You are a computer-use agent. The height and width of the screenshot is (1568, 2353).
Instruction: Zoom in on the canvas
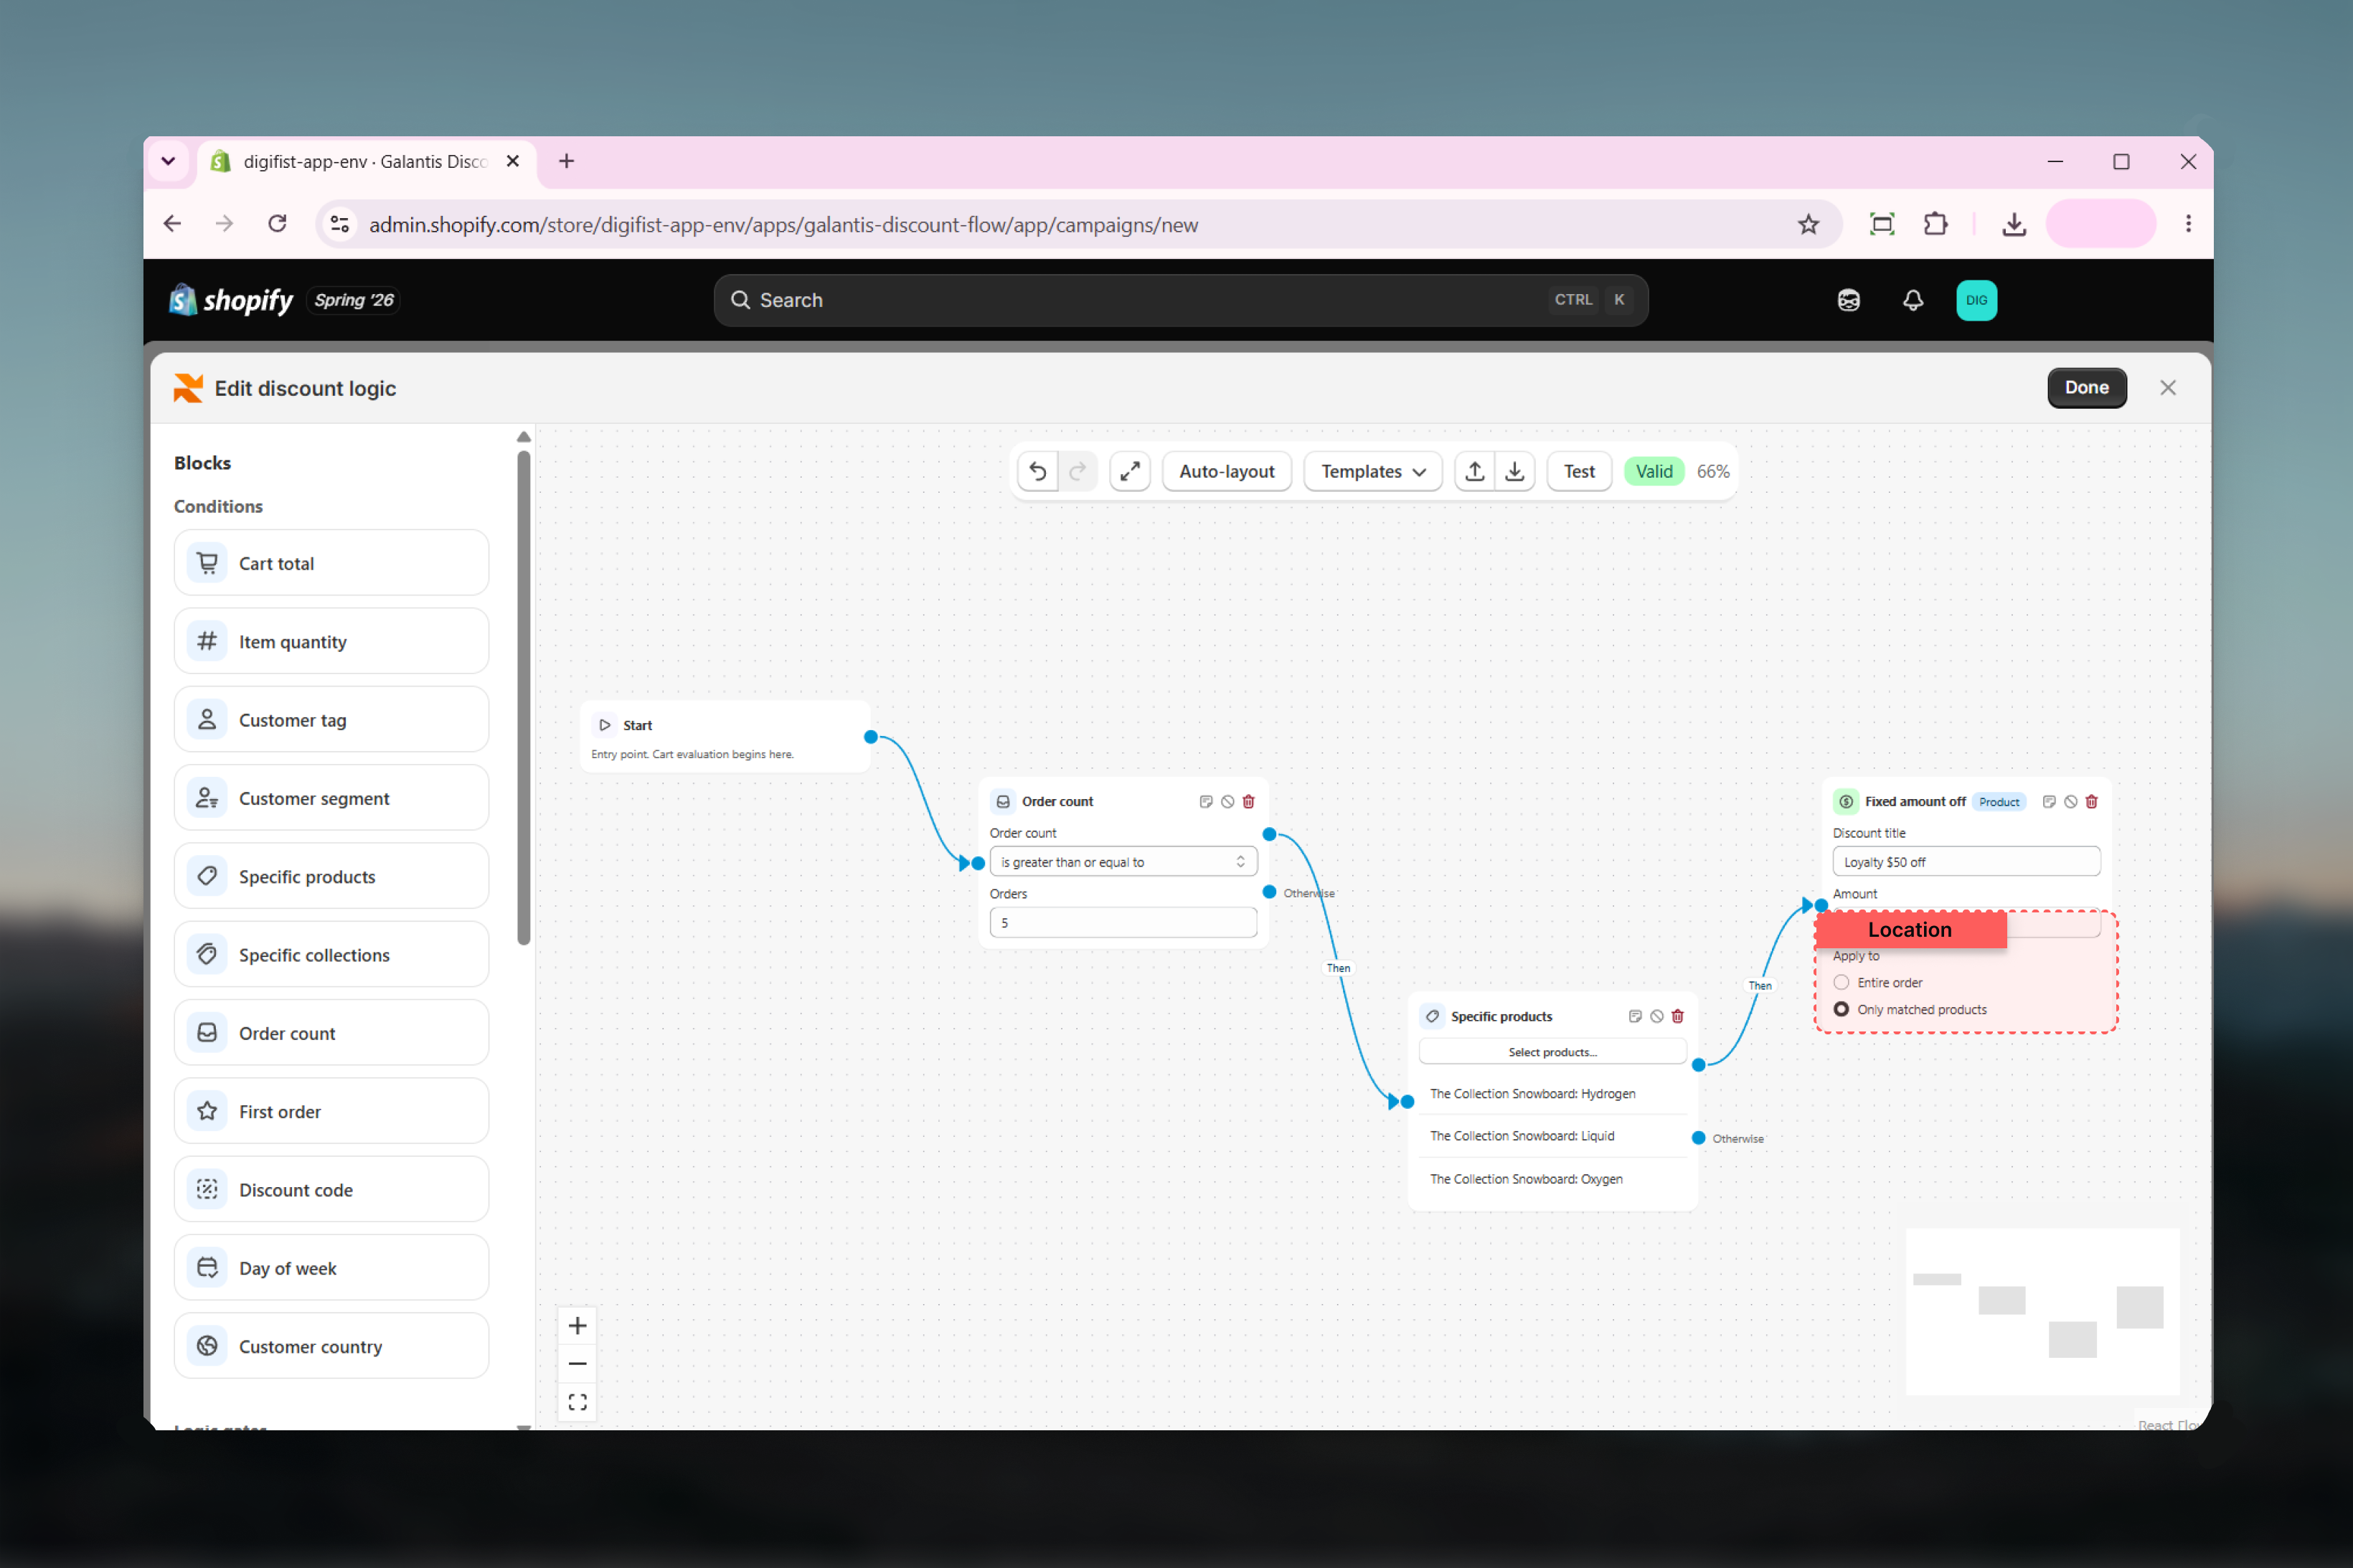tap(577, 1325)
